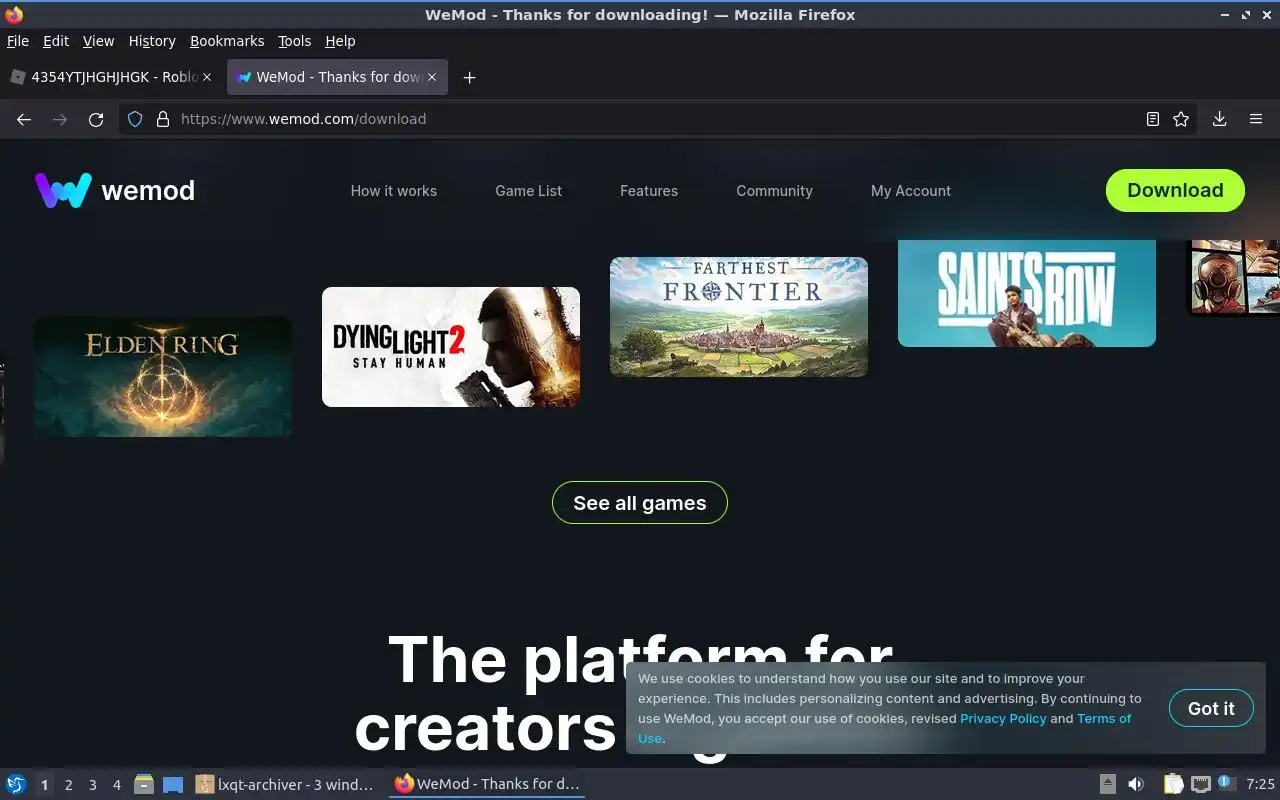Switch to virtual desktop 2
Viewport: 1280px width, 800px height.
[x=68, y=785]
